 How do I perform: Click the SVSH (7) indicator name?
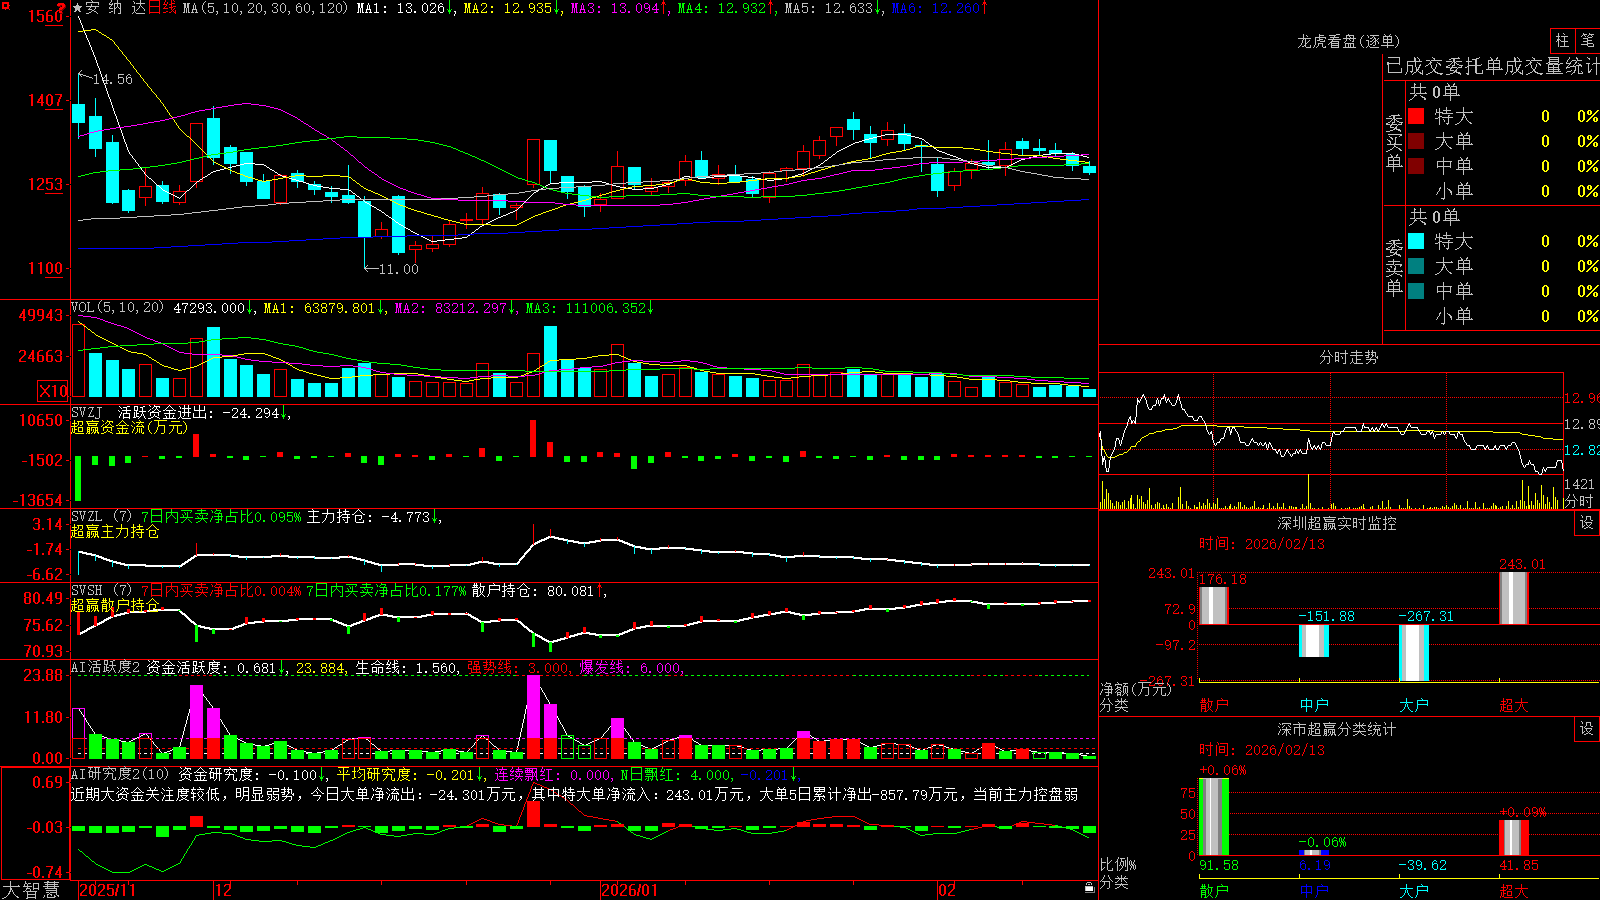tap(101, 591)
